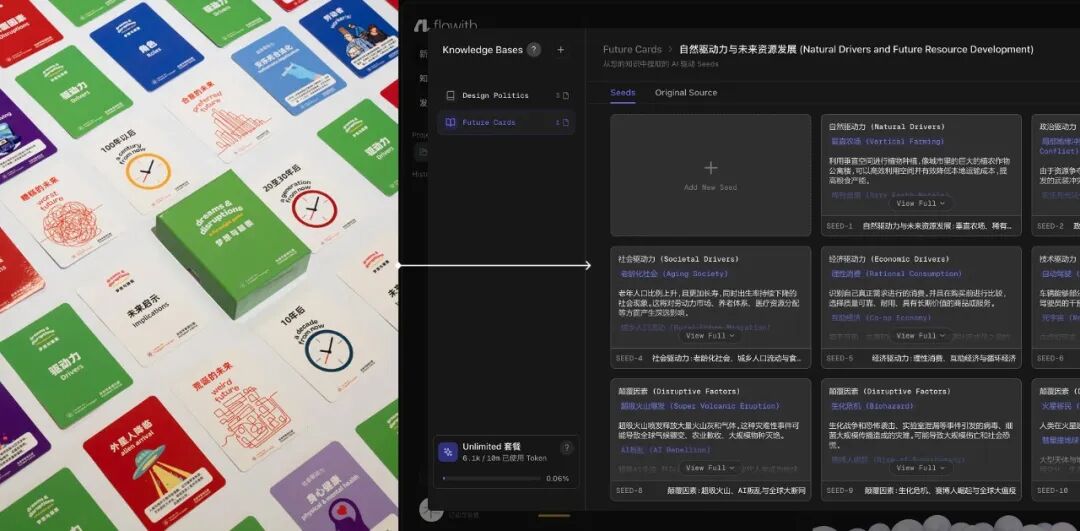
Task: Click the book icon beside Design Politics
Action: tap(450, 96)
